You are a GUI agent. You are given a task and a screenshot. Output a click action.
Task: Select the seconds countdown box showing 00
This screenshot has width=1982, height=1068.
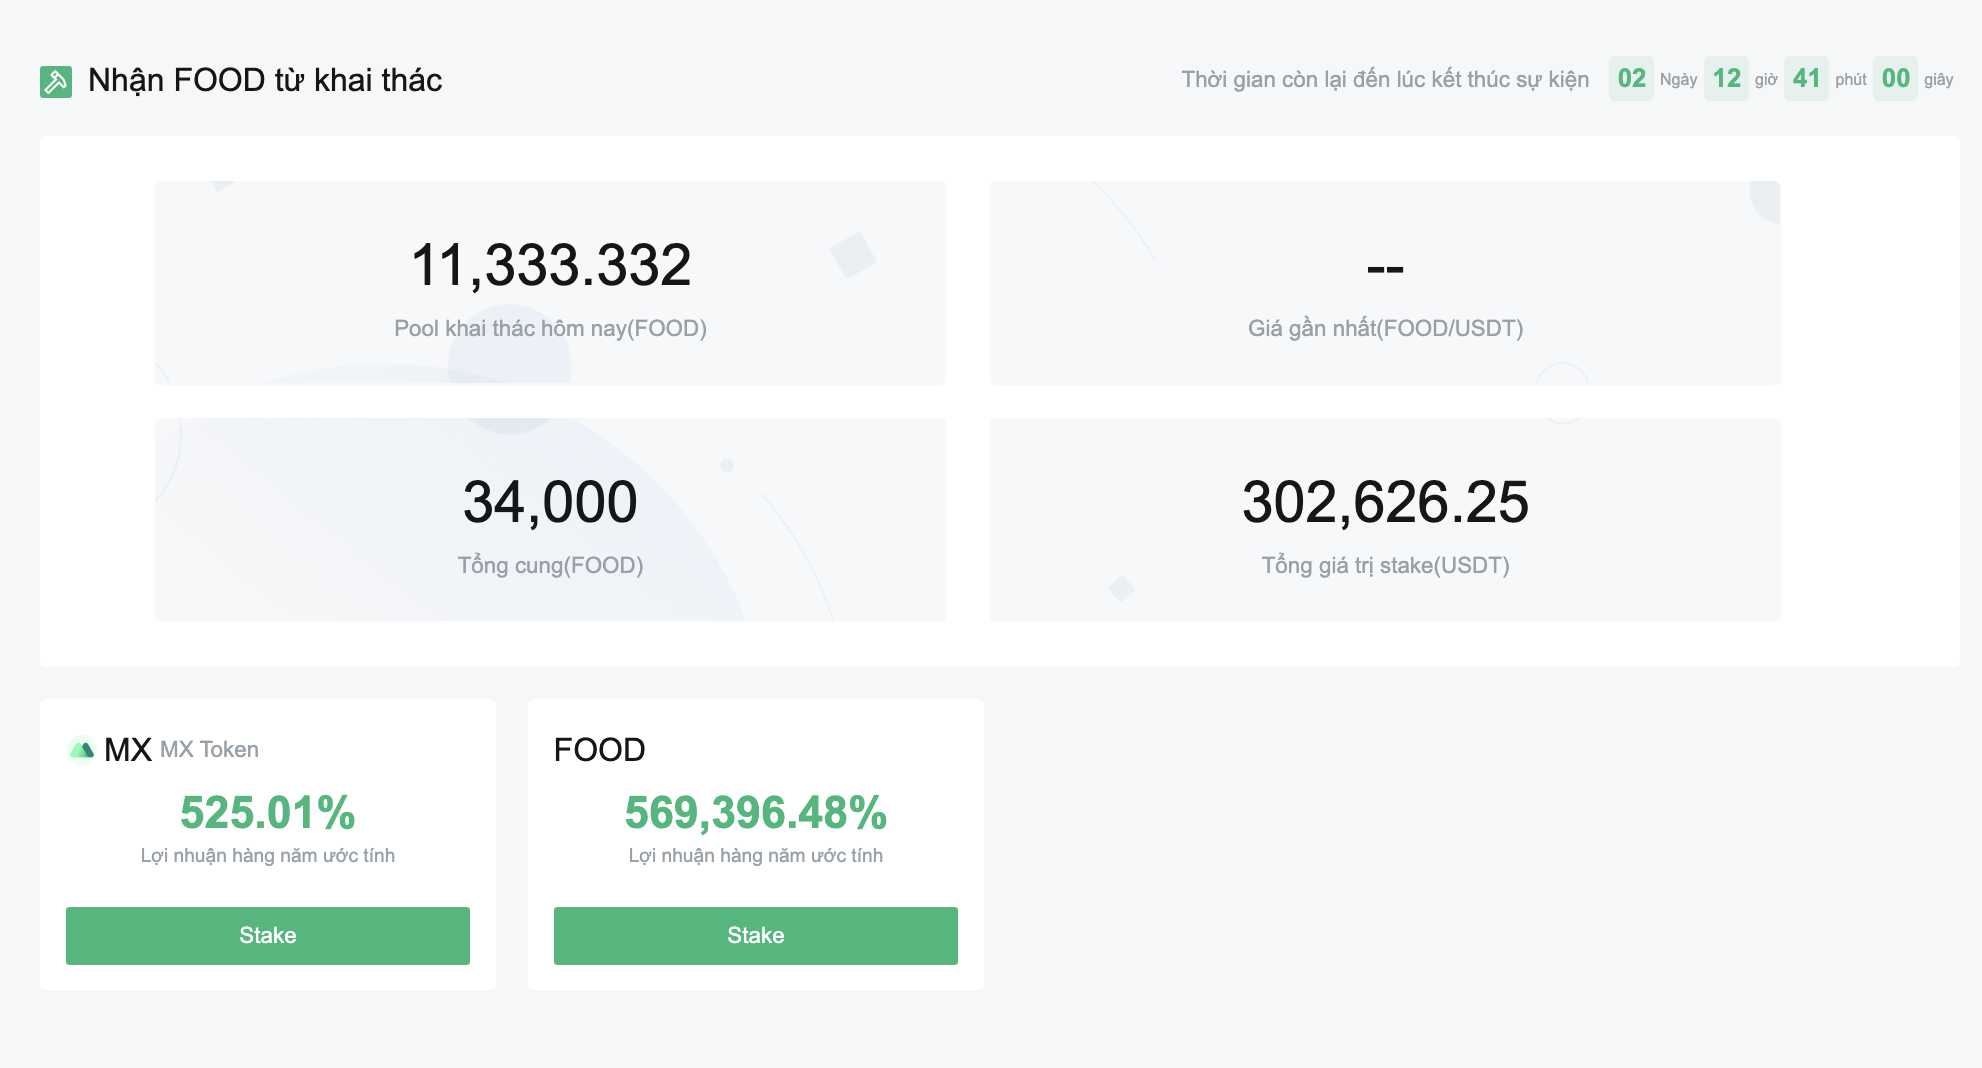(x=1895, y=79)
